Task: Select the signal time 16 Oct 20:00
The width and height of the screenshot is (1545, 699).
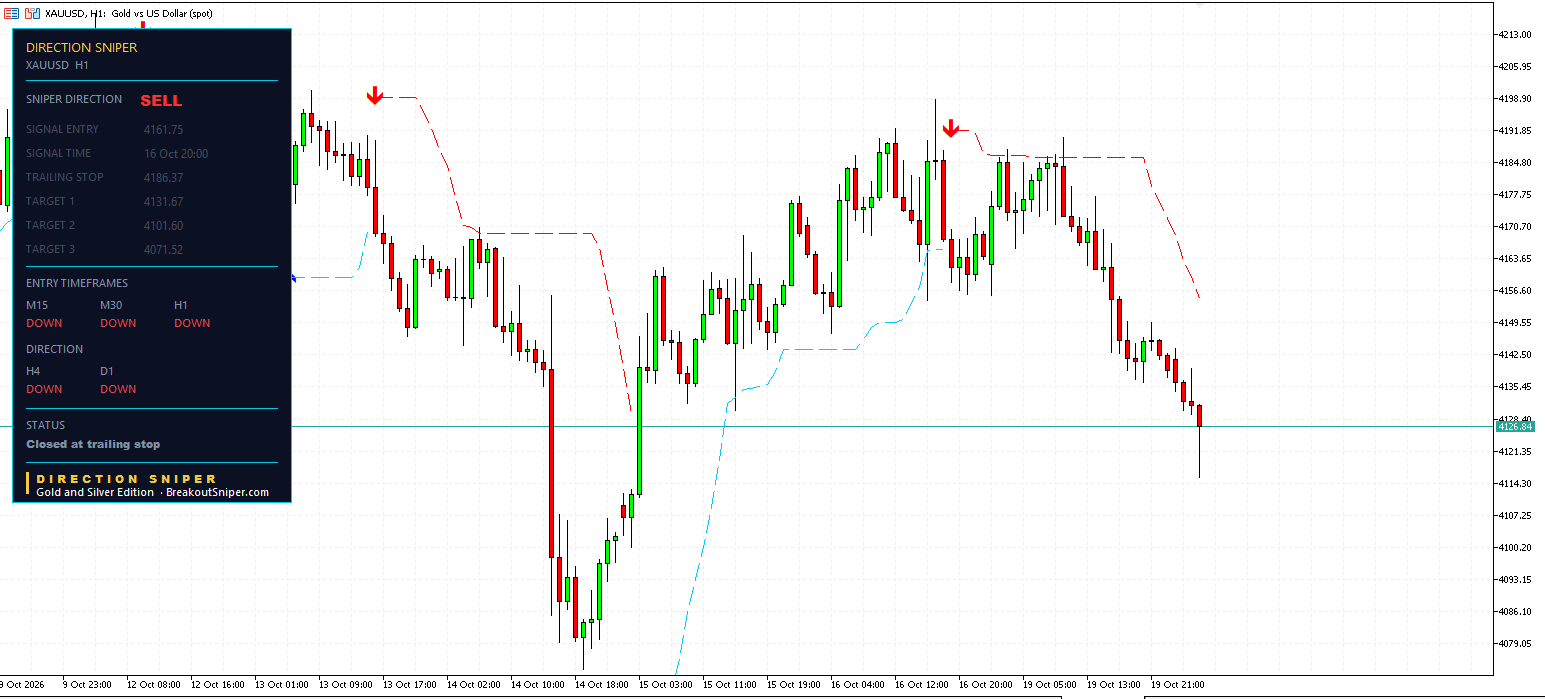Action: tap(176, 154)
